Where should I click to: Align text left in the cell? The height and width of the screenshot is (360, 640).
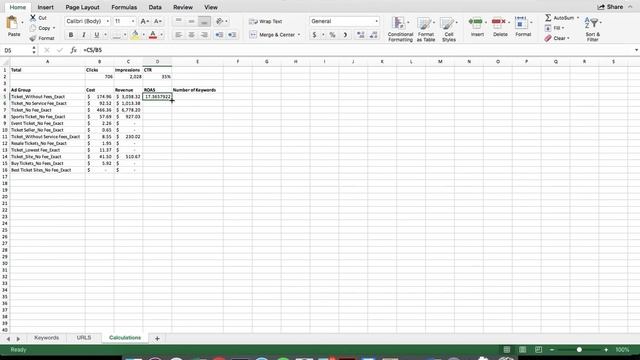click(x=178, y=35)
